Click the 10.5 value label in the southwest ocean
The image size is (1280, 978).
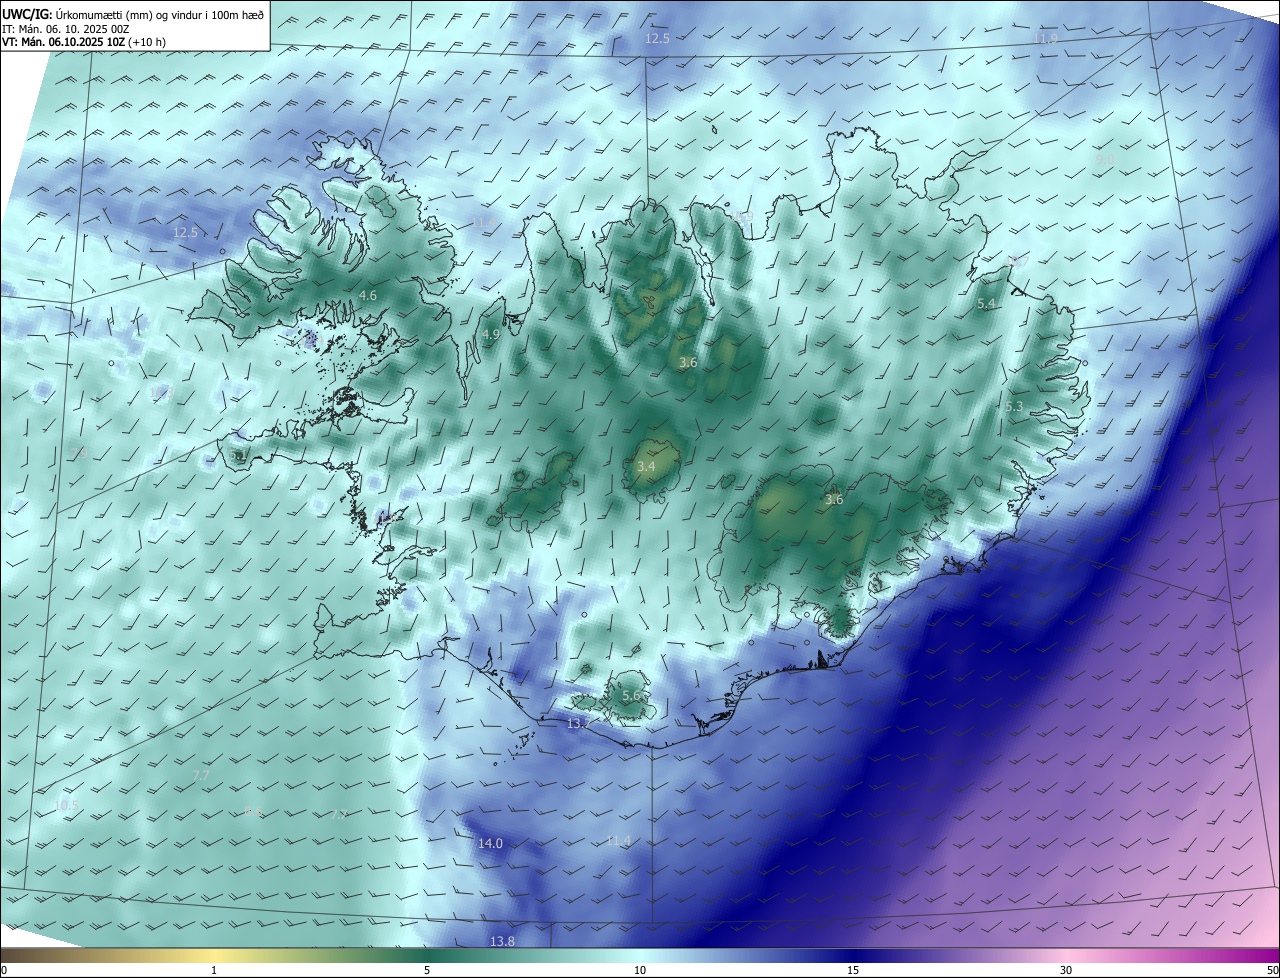pyautogui.click(x=67, y=805)
